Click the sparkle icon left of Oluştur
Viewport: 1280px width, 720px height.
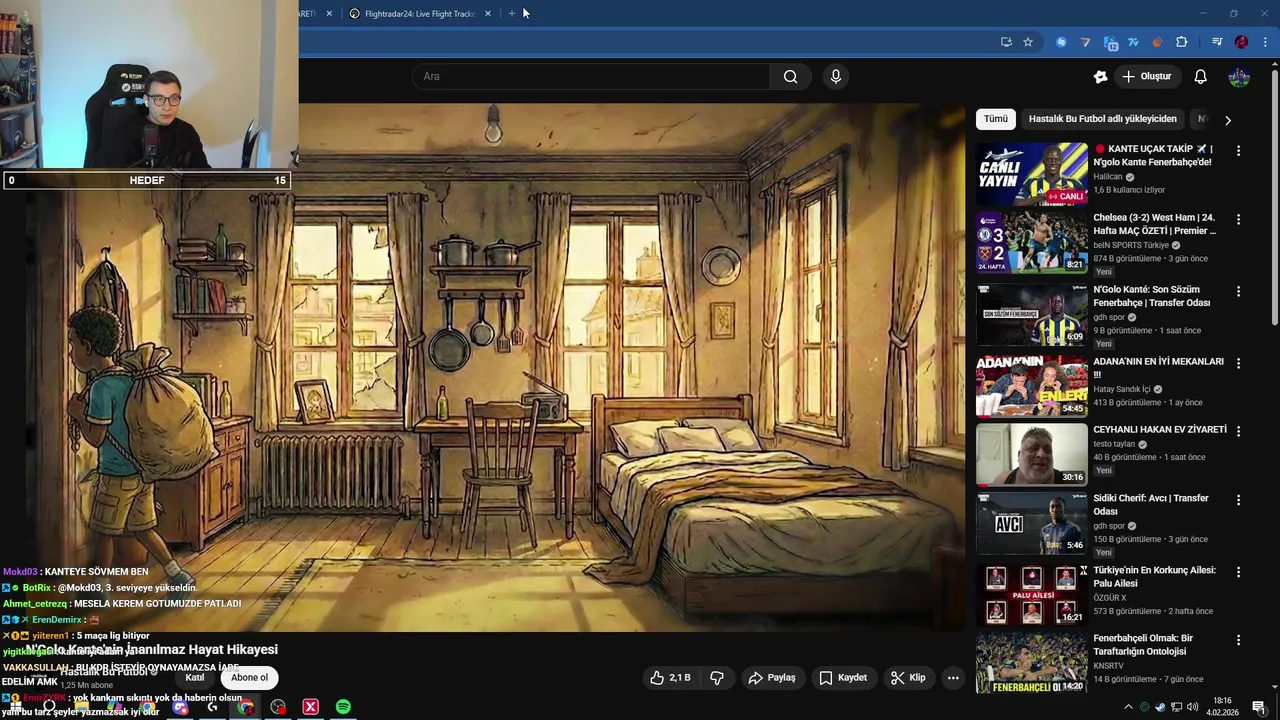(1100, 76)
